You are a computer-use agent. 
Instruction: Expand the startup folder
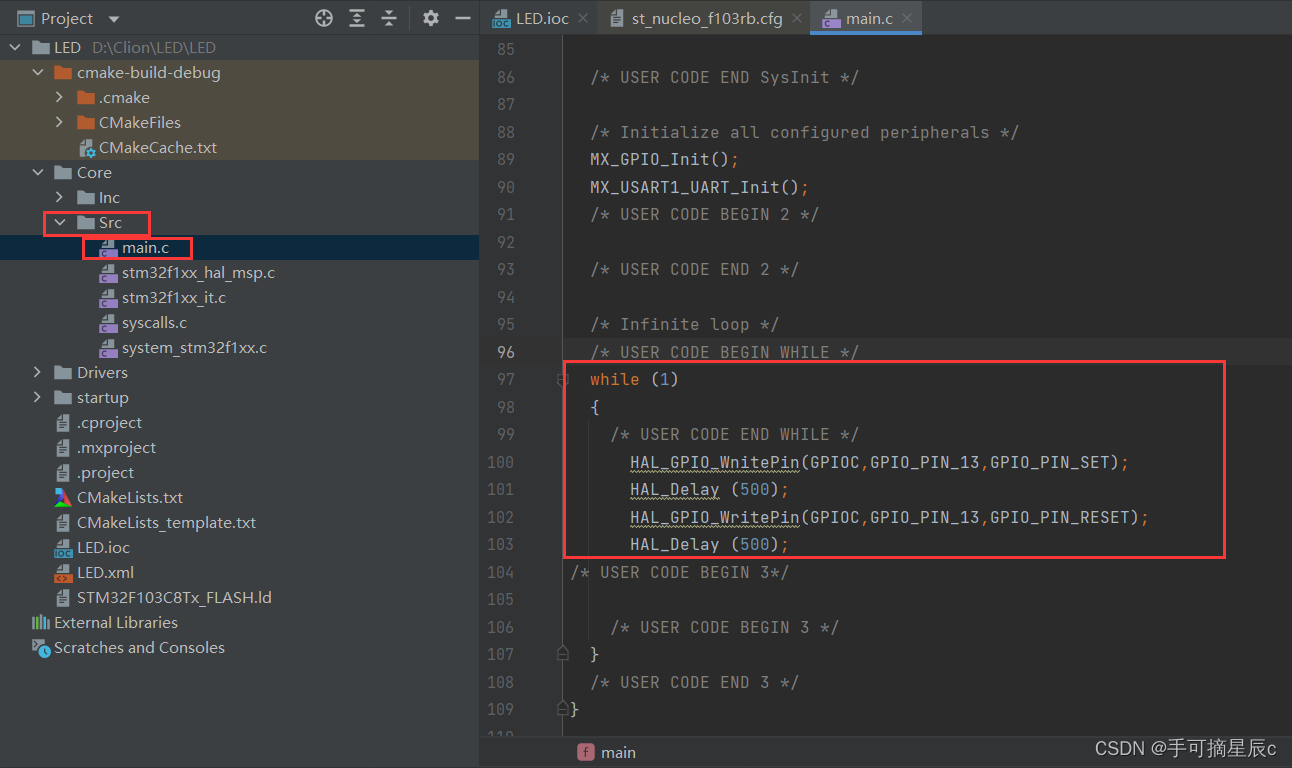point(38,397)
